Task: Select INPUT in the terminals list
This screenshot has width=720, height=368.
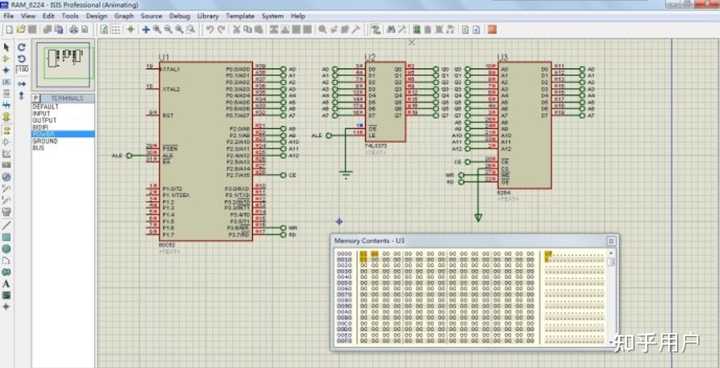Action: pyautogui.click(x=41, y=113)
